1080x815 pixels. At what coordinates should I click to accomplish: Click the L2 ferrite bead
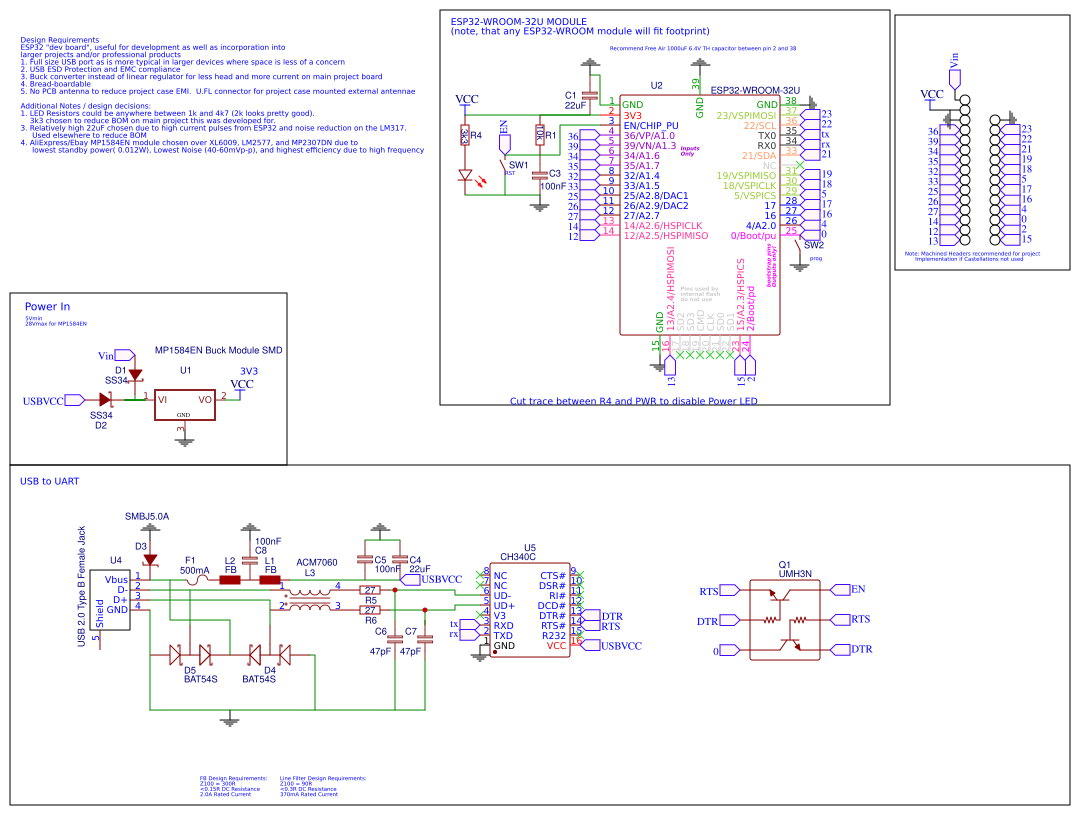tap(230, 580)
